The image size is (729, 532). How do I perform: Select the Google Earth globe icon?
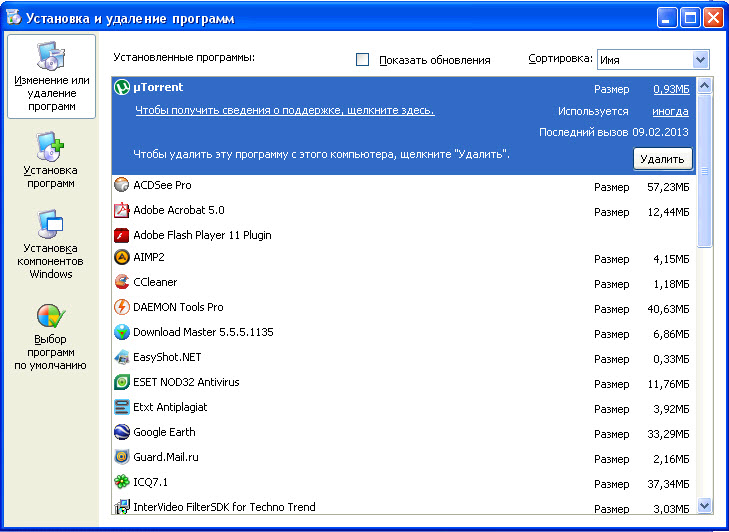point(121,432)
